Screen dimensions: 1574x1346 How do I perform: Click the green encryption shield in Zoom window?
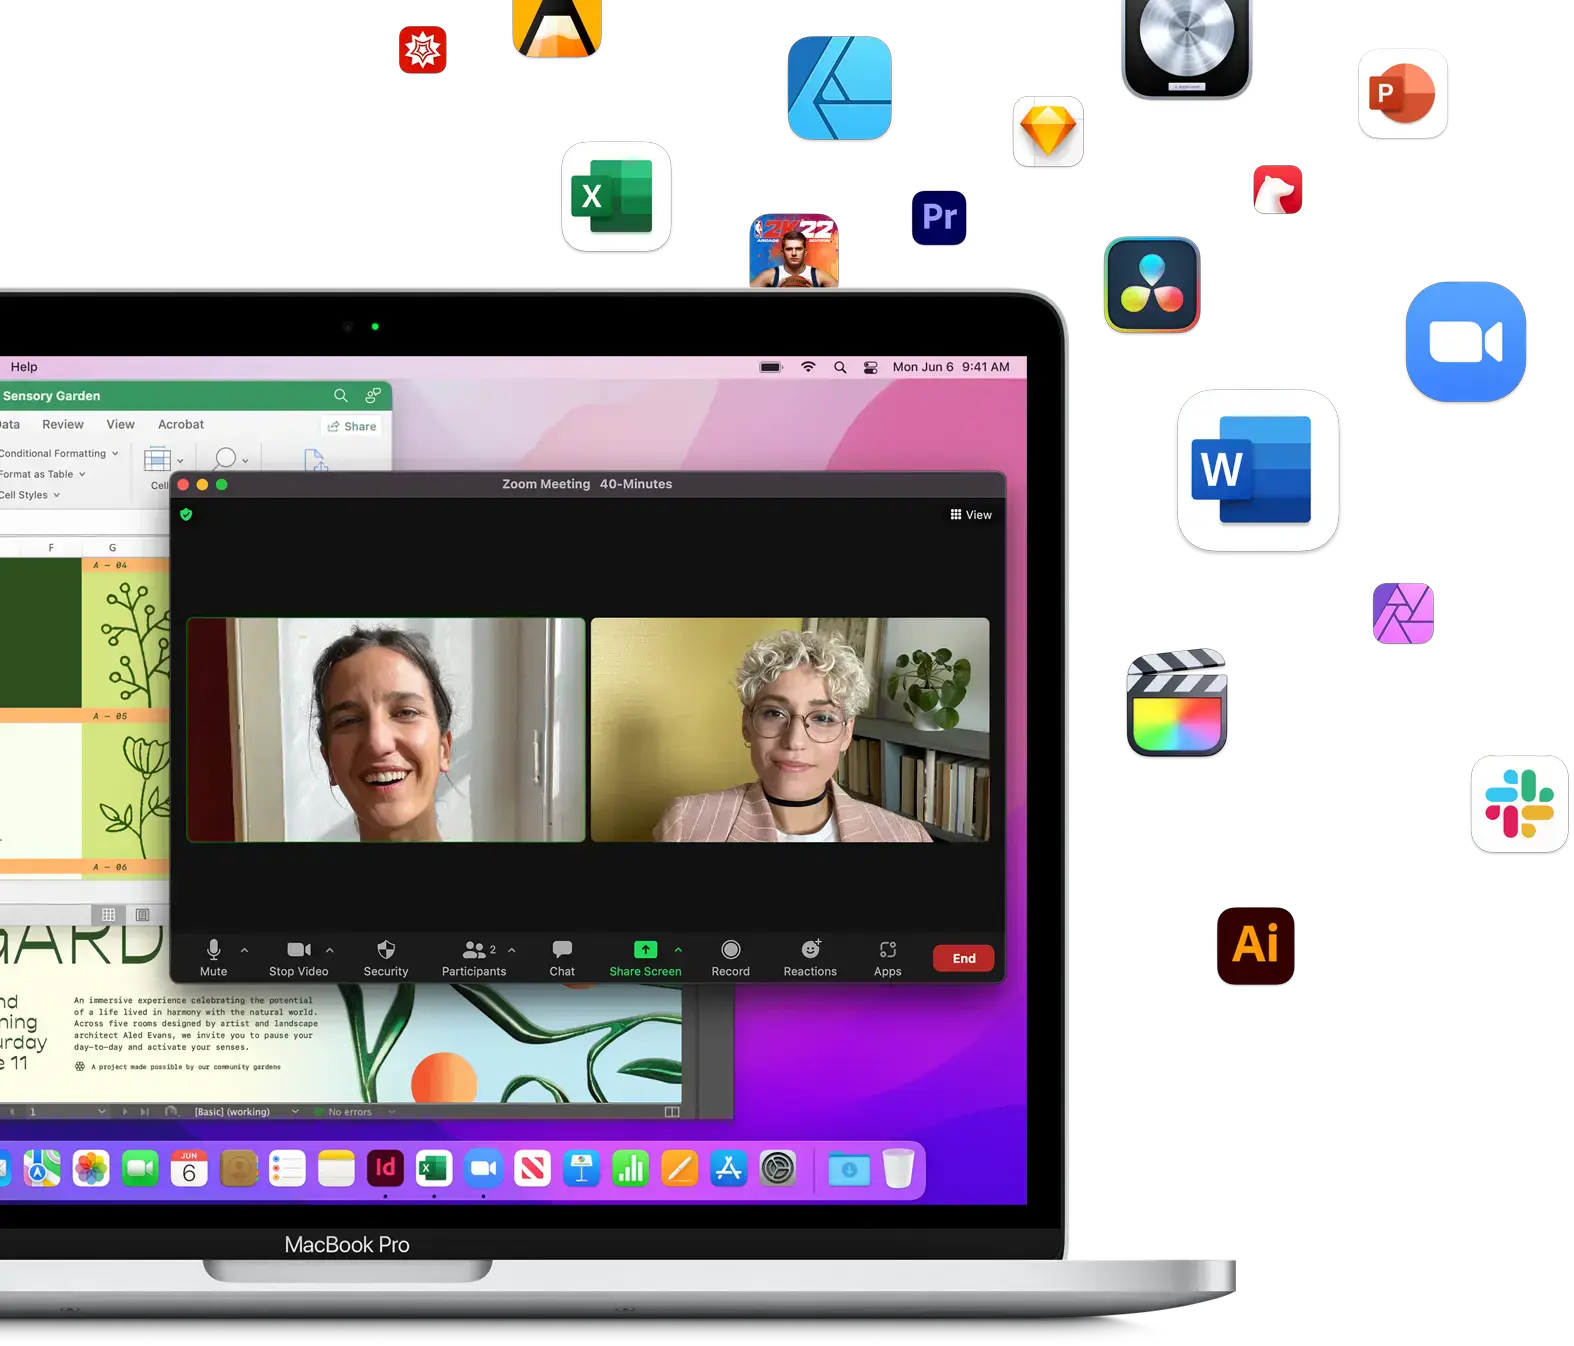point(186,514)
